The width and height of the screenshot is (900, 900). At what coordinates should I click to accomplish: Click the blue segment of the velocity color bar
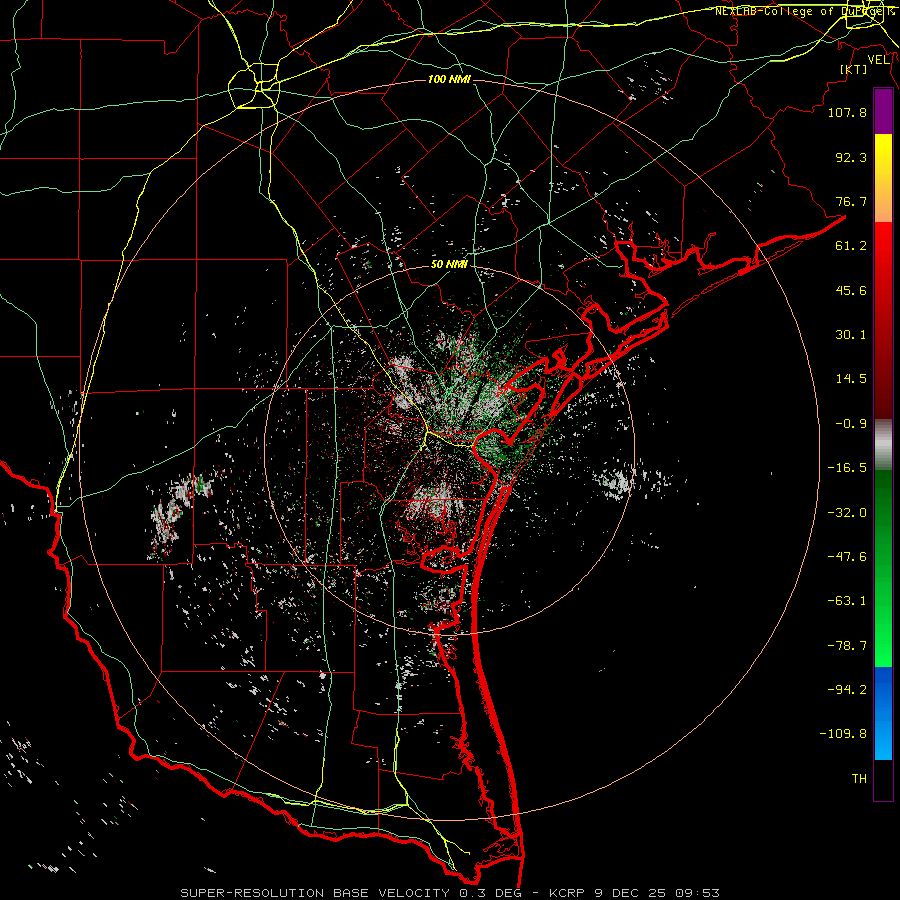click(x=883, y=713)
